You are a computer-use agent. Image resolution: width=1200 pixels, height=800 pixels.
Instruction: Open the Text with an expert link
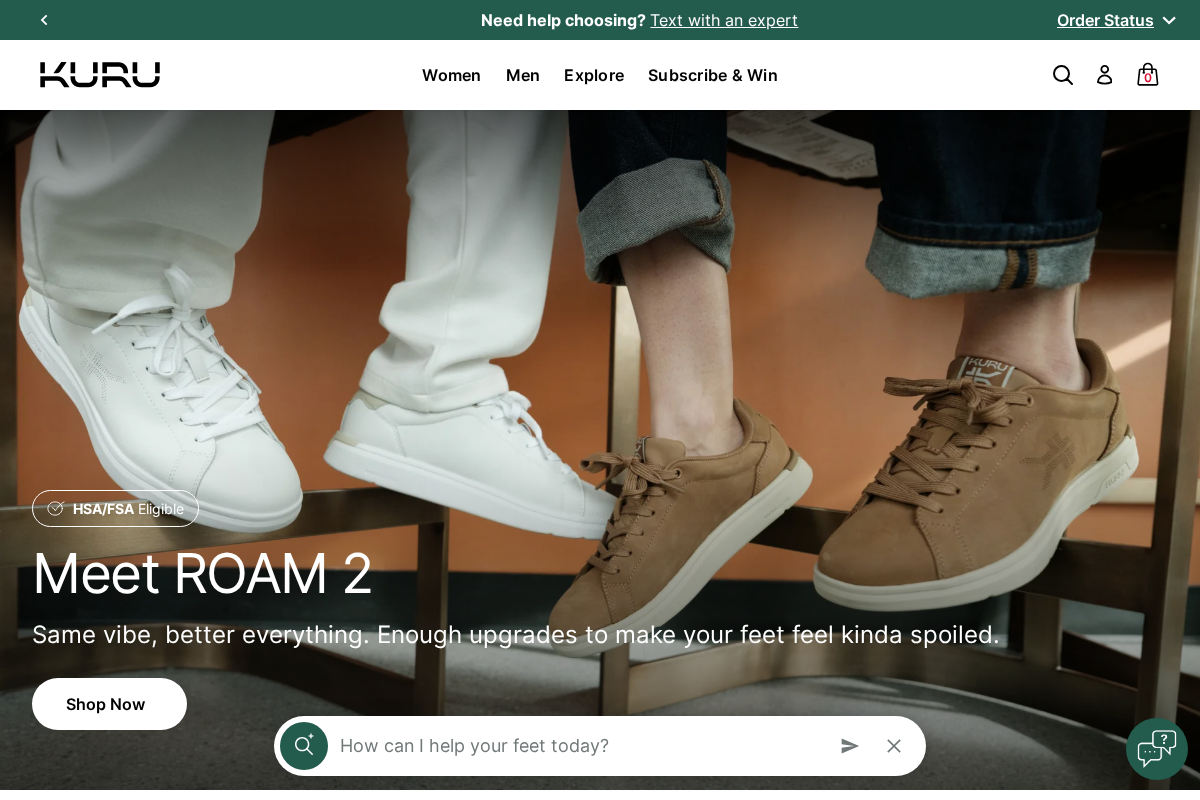coord(724,20)
